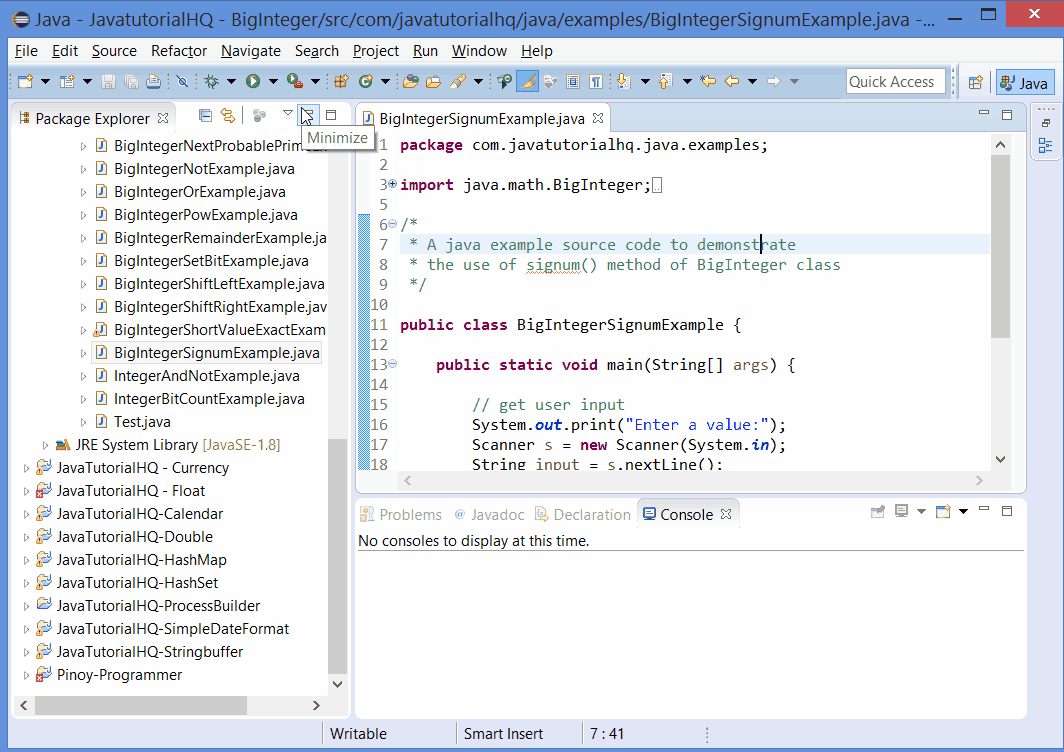Screen dimensions: 1064x752
Task: Minimize the Package Explorer view
Action: 306,114
